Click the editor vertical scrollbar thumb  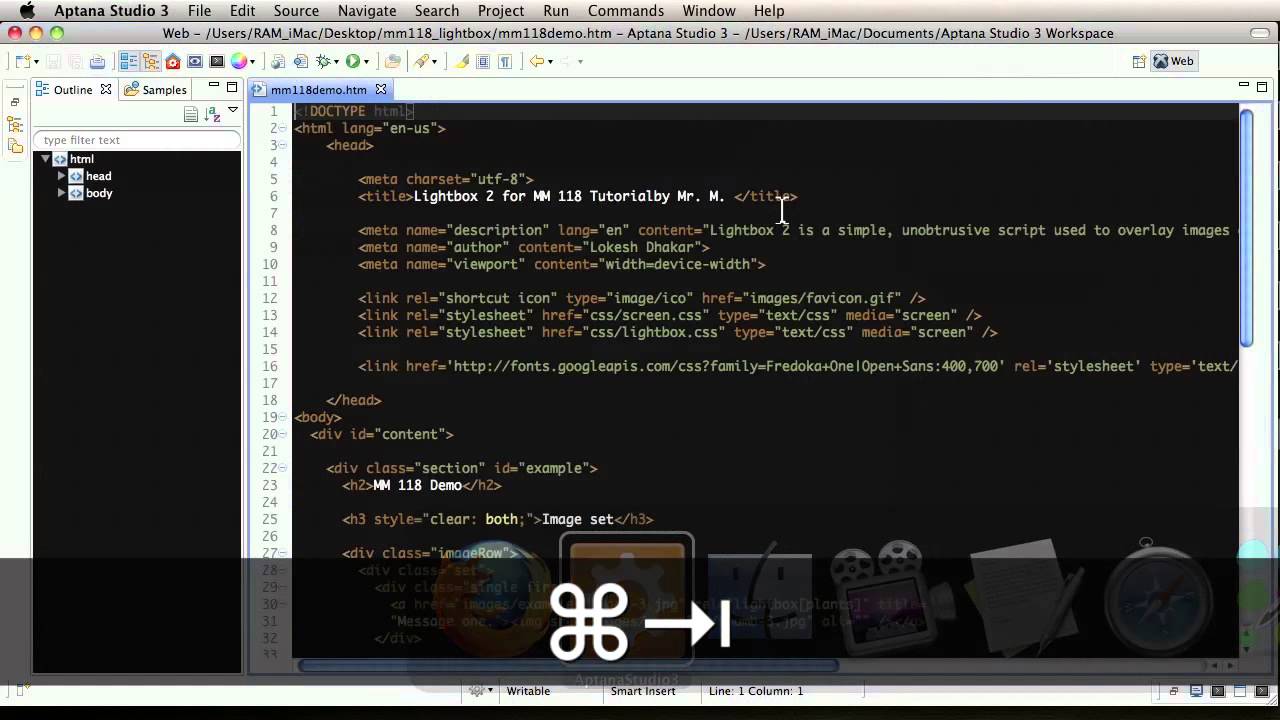coord(1246,228)
